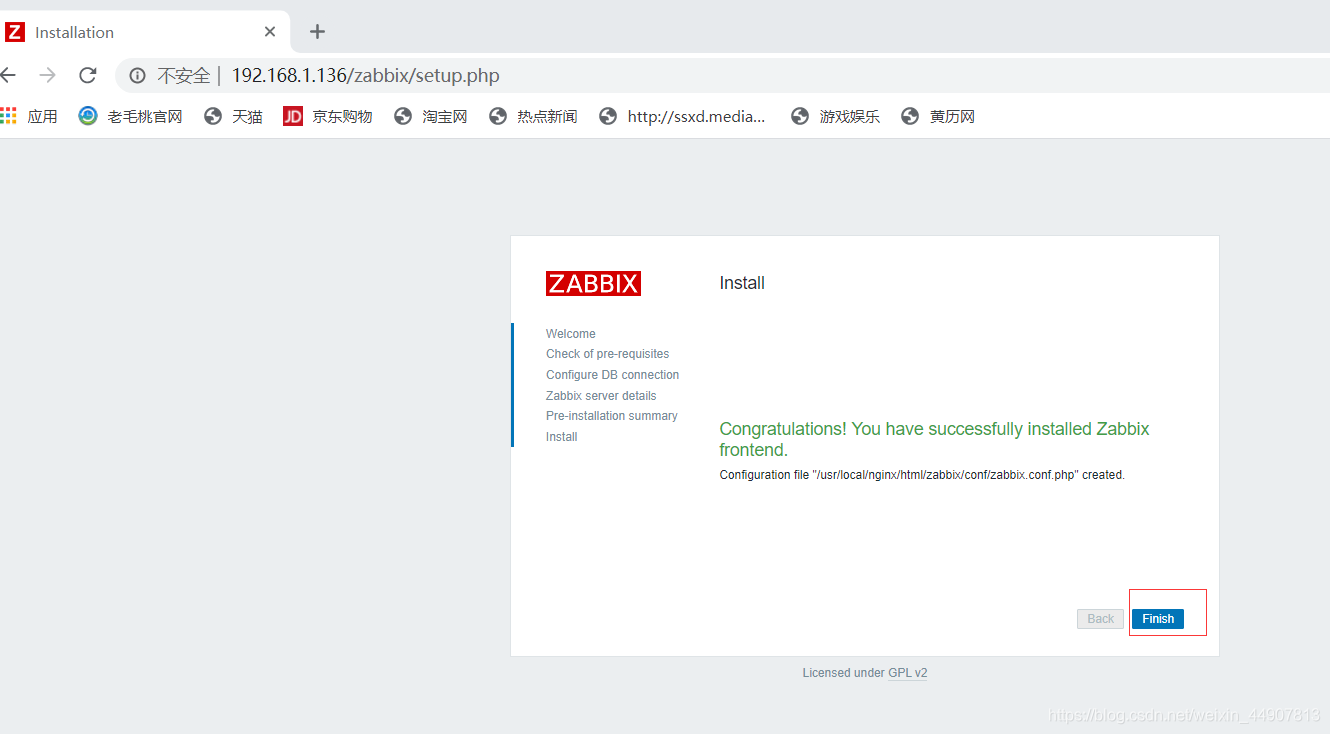Open the 天猫 bookmark

tap(233, 117)
